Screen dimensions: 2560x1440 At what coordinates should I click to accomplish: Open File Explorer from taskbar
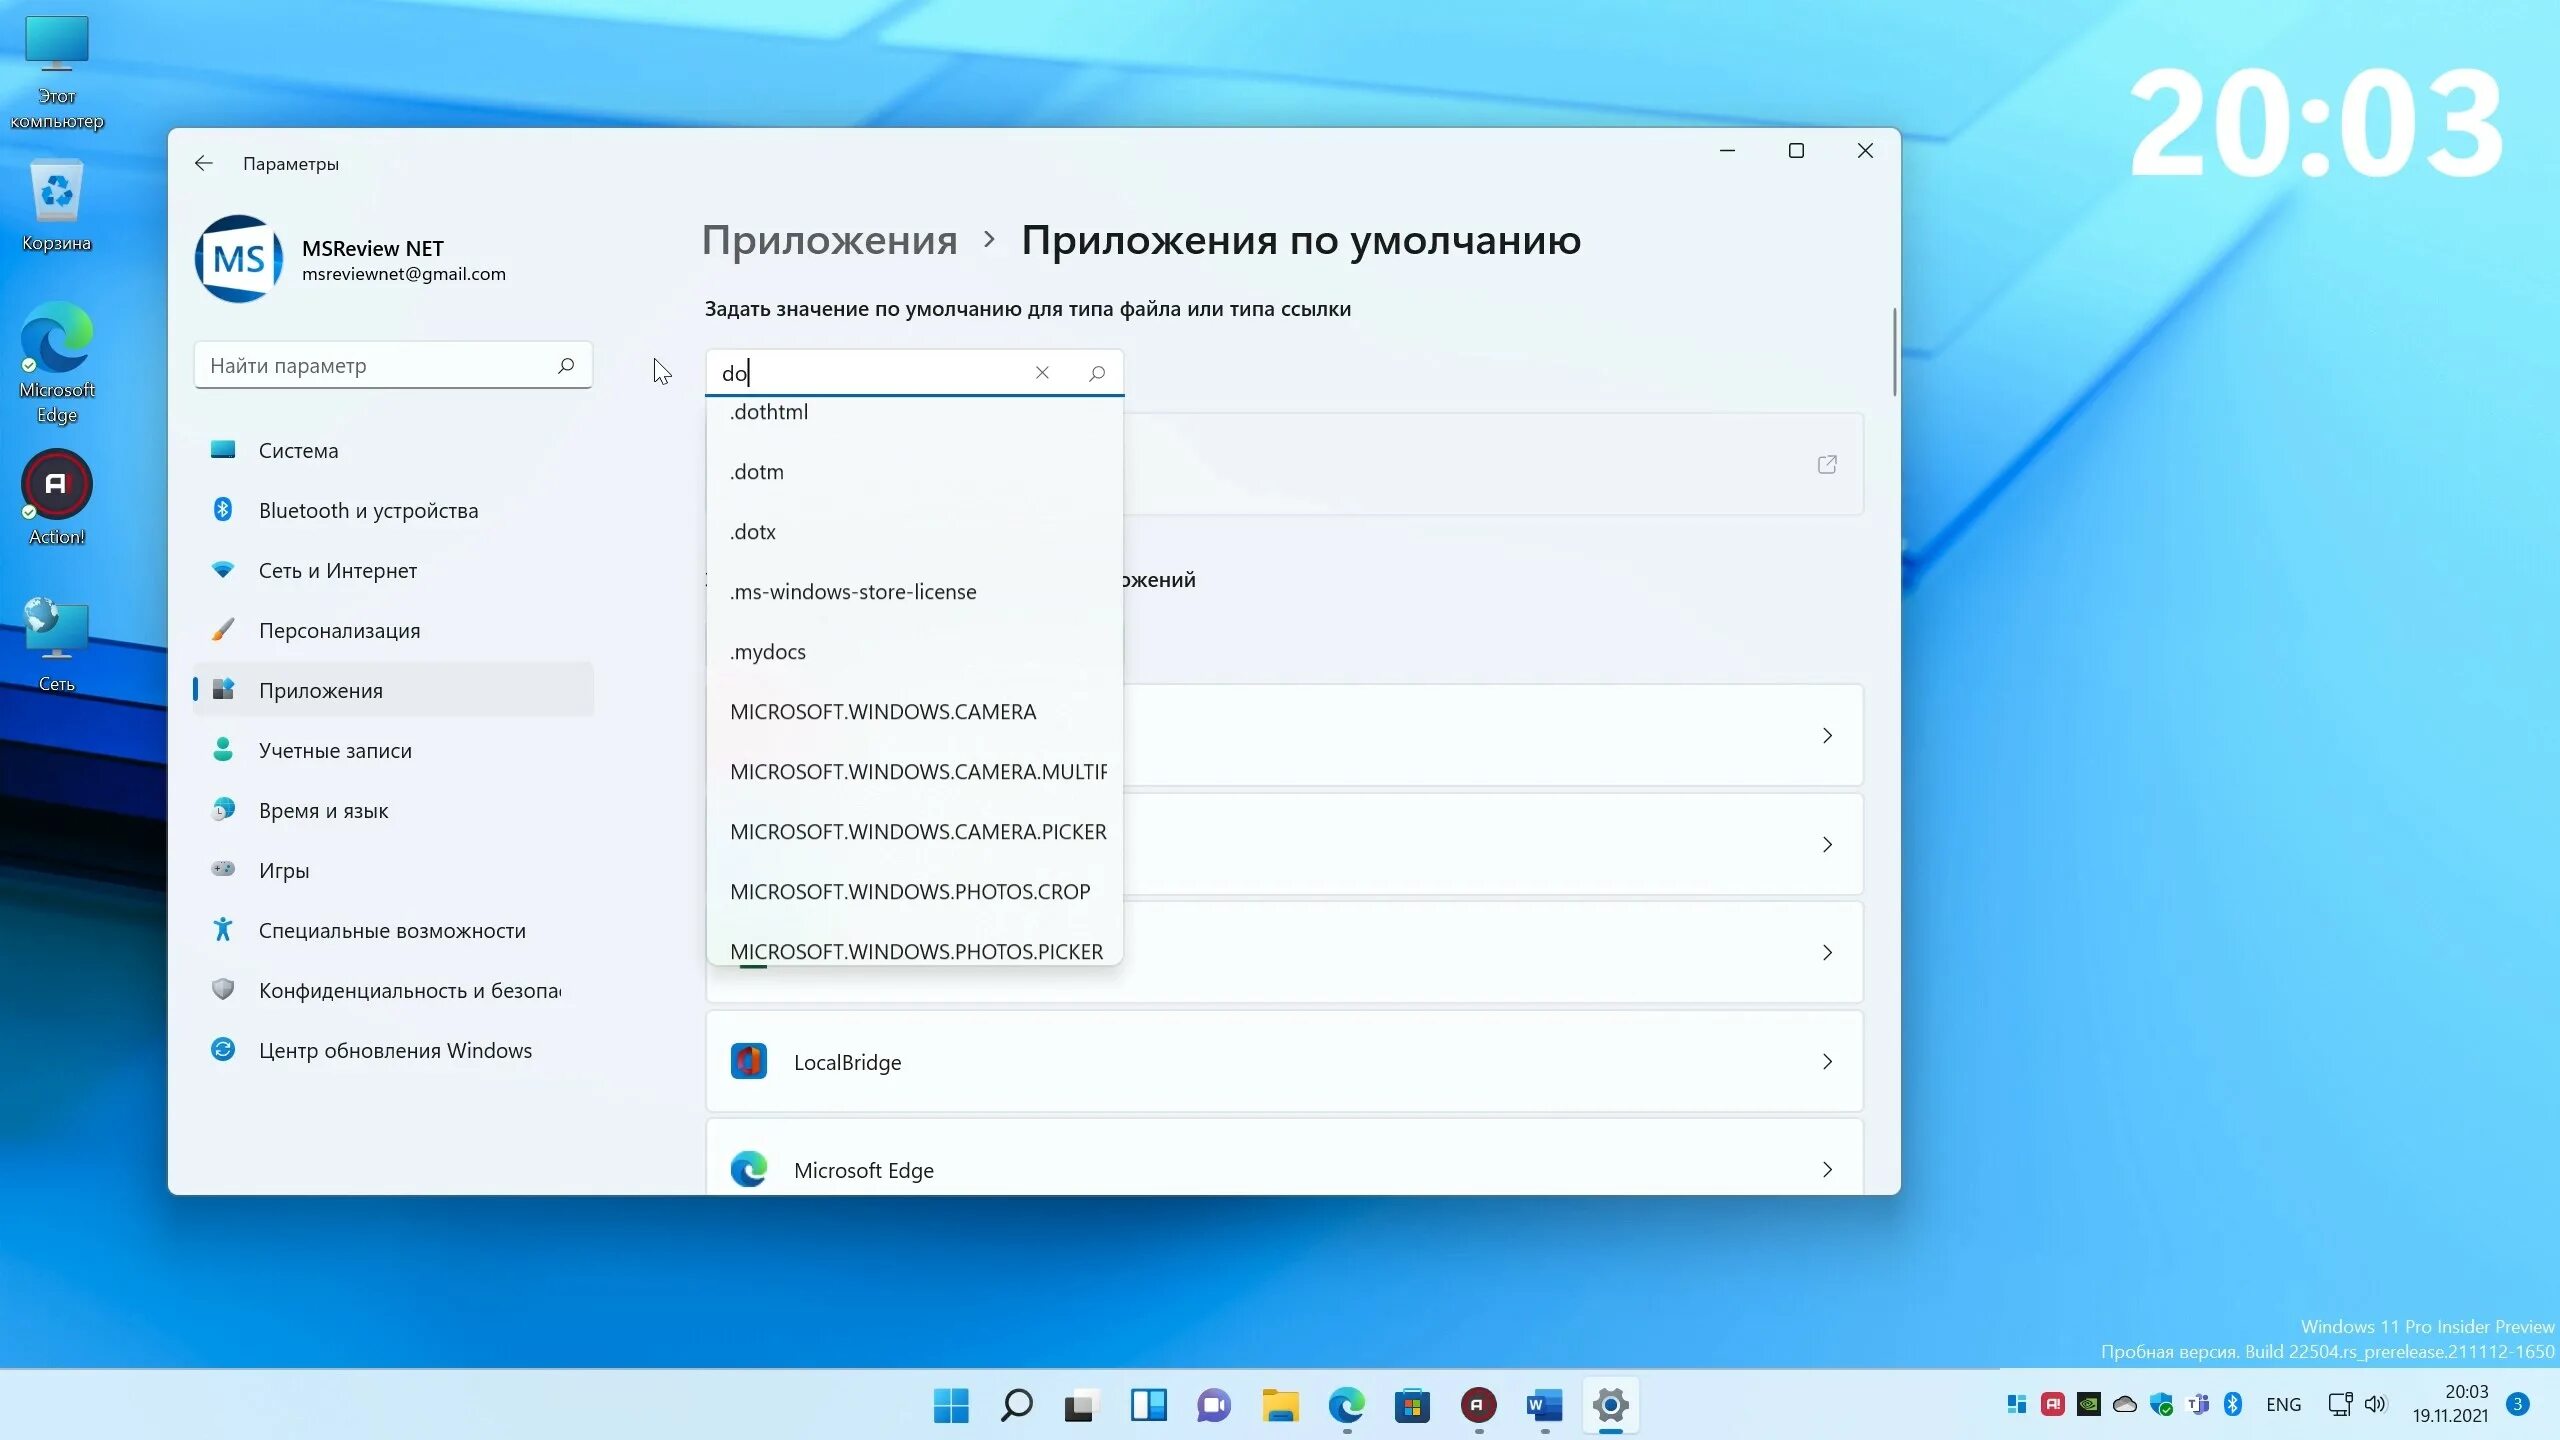click(x=1280, y=1405)
